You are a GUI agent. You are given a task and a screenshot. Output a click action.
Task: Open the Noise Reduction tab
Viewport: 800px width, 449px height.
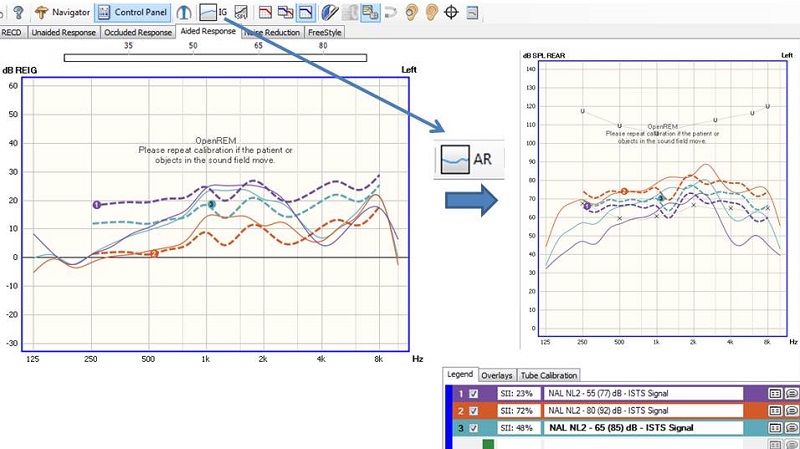[272, 32]
